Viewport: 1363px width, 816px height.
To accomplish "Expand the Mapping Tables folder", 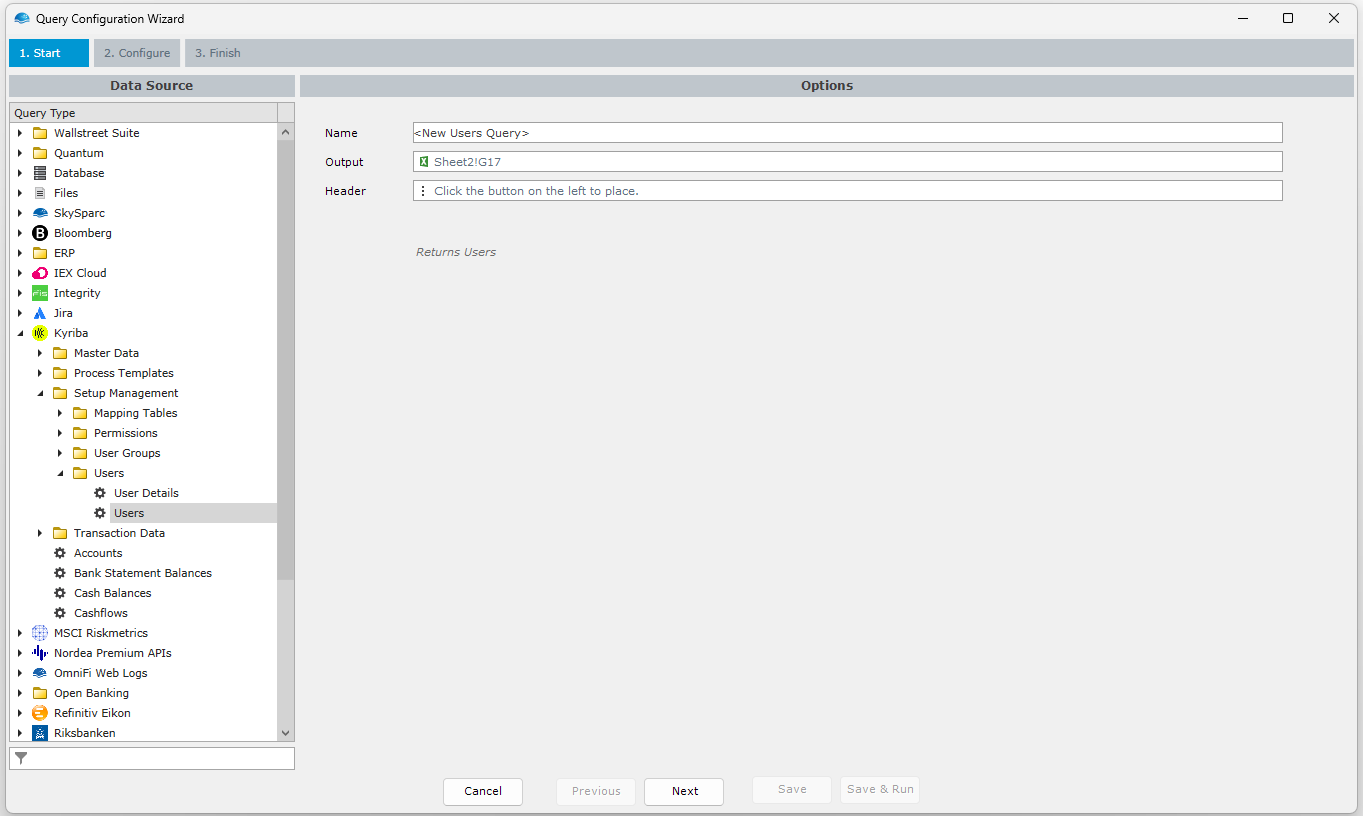I will [x=60, y=413].
